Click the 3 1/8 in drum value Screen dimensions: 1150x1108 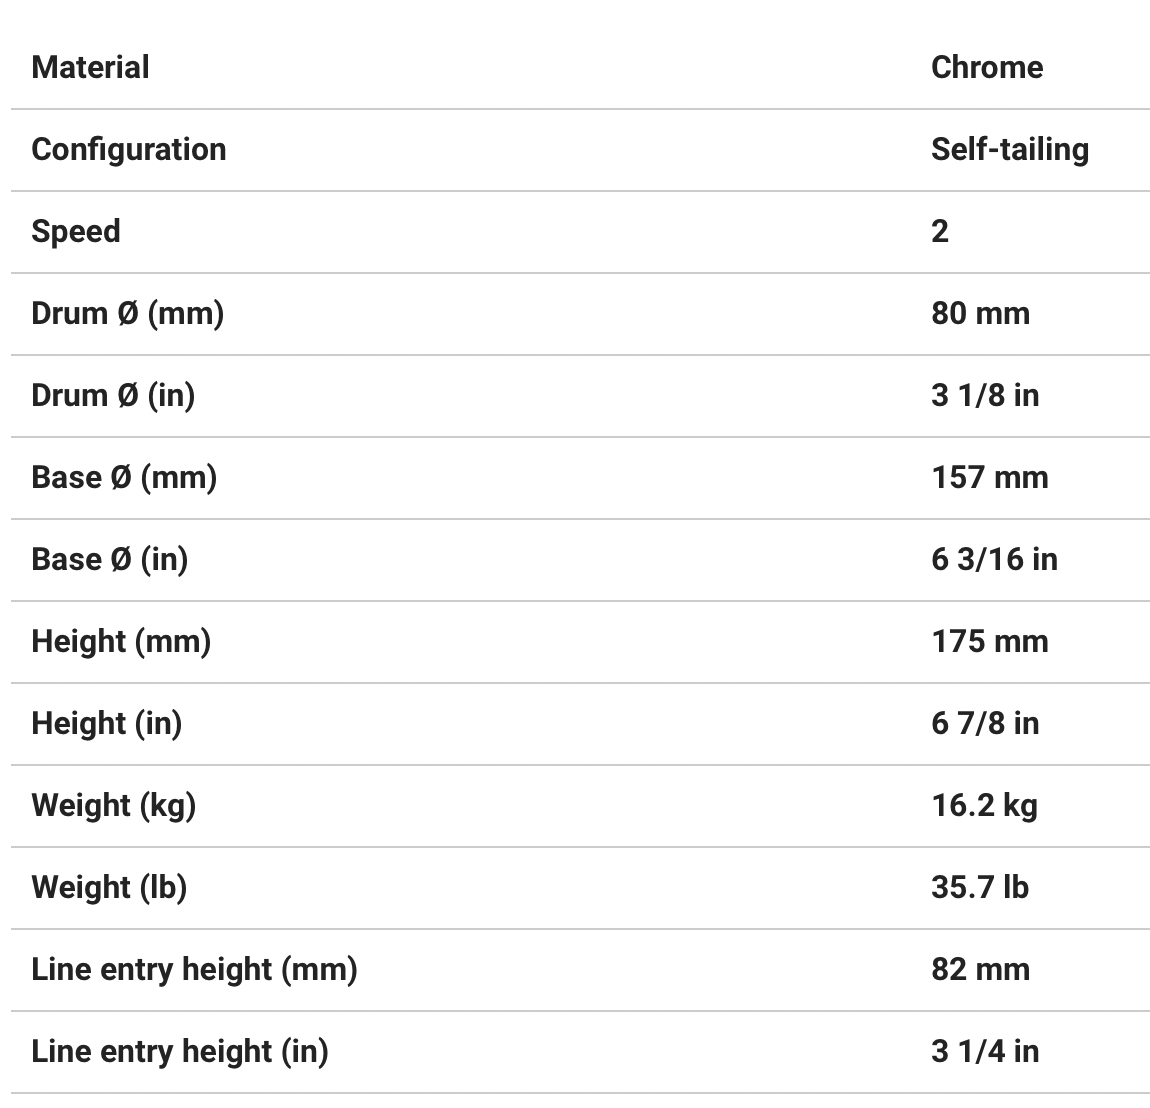984,395
